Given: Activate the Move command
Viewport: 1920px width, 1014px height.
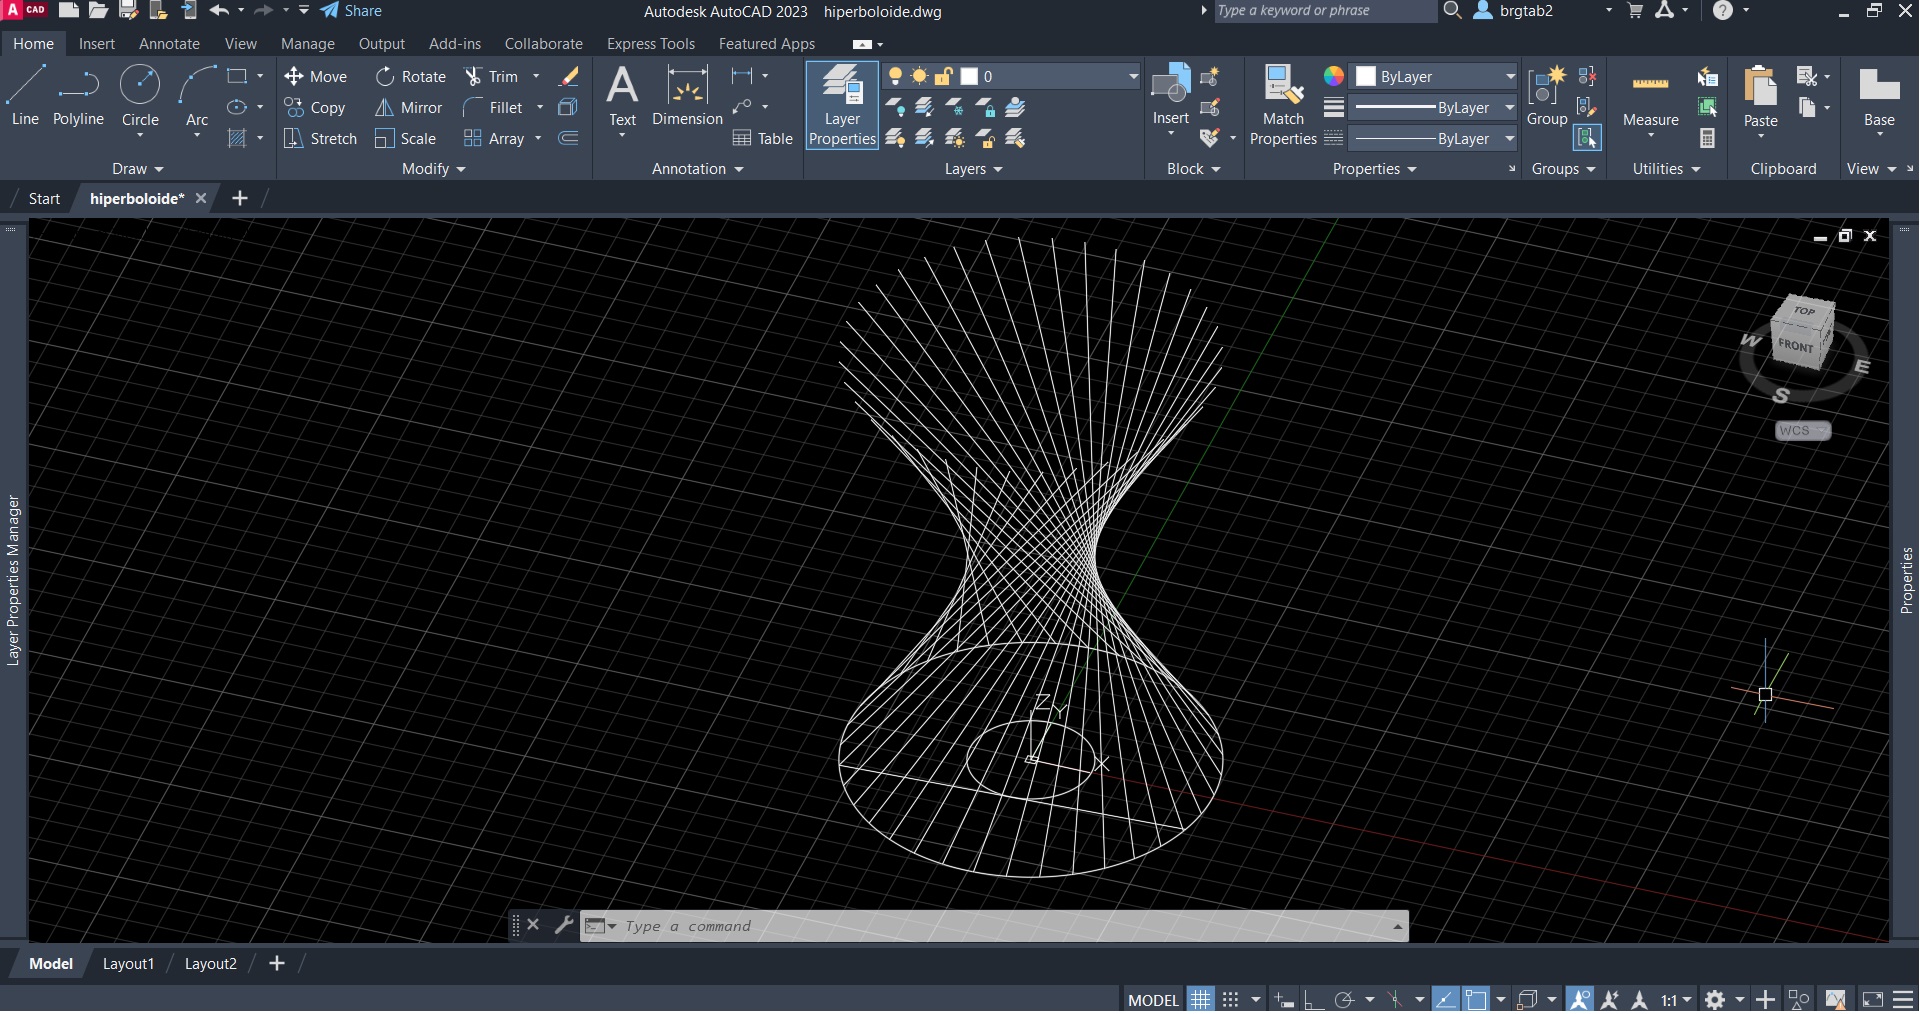Looking at the screenshot, I should tap(315, 77).
